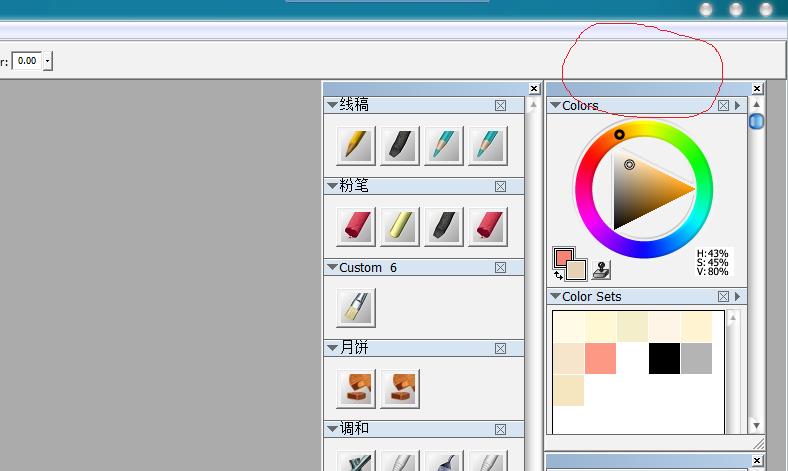Close the 月饼 palette with its X box
The height and width of the screenshot is (471, 788).
click(x=500, y=348)
